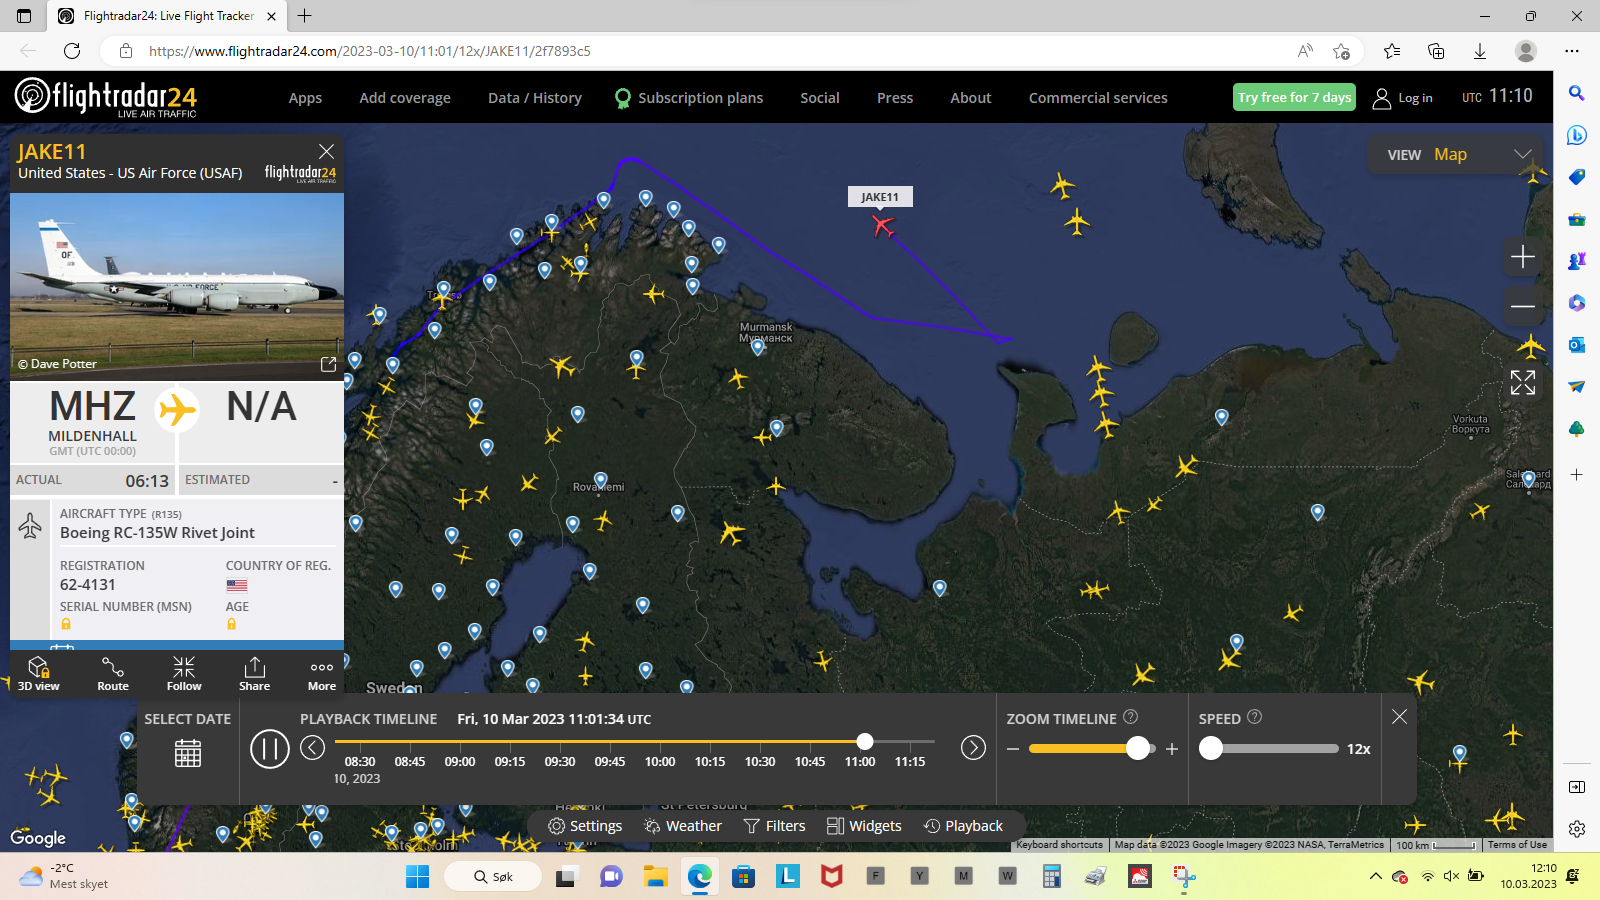The width and height of the screenshot is (1600, 900).
Task: Open the Apps menu
Action: tap(305, 98)
